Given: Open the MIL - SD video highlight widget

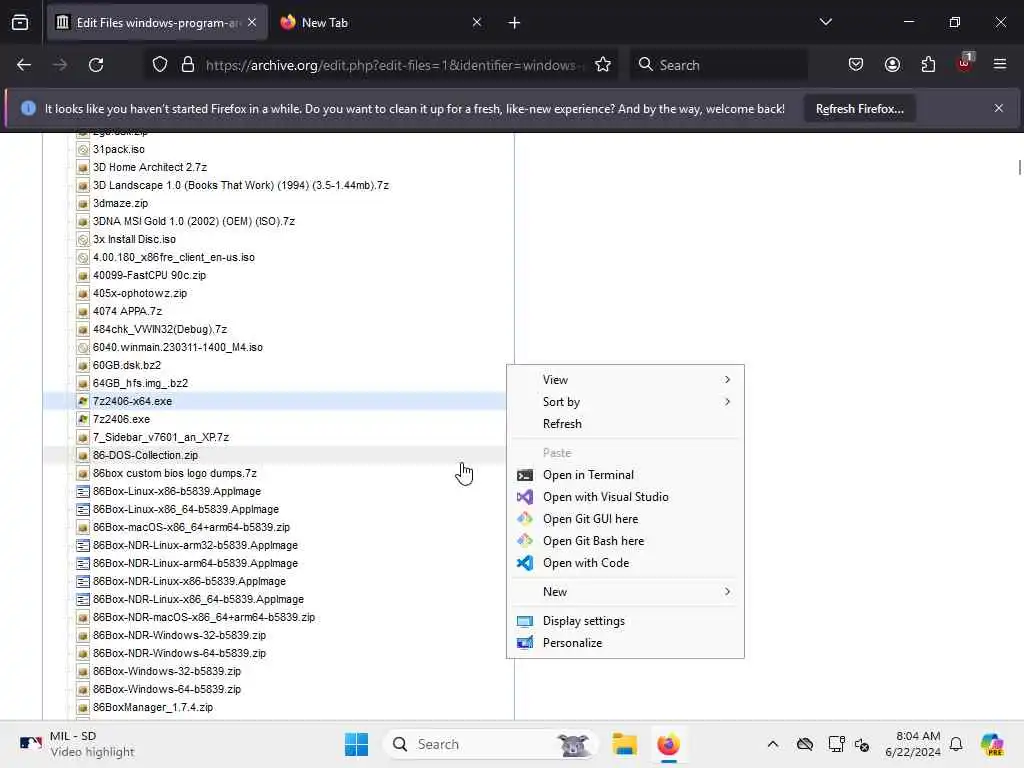Looking at the screenshot, I should [x=76, y=744].
